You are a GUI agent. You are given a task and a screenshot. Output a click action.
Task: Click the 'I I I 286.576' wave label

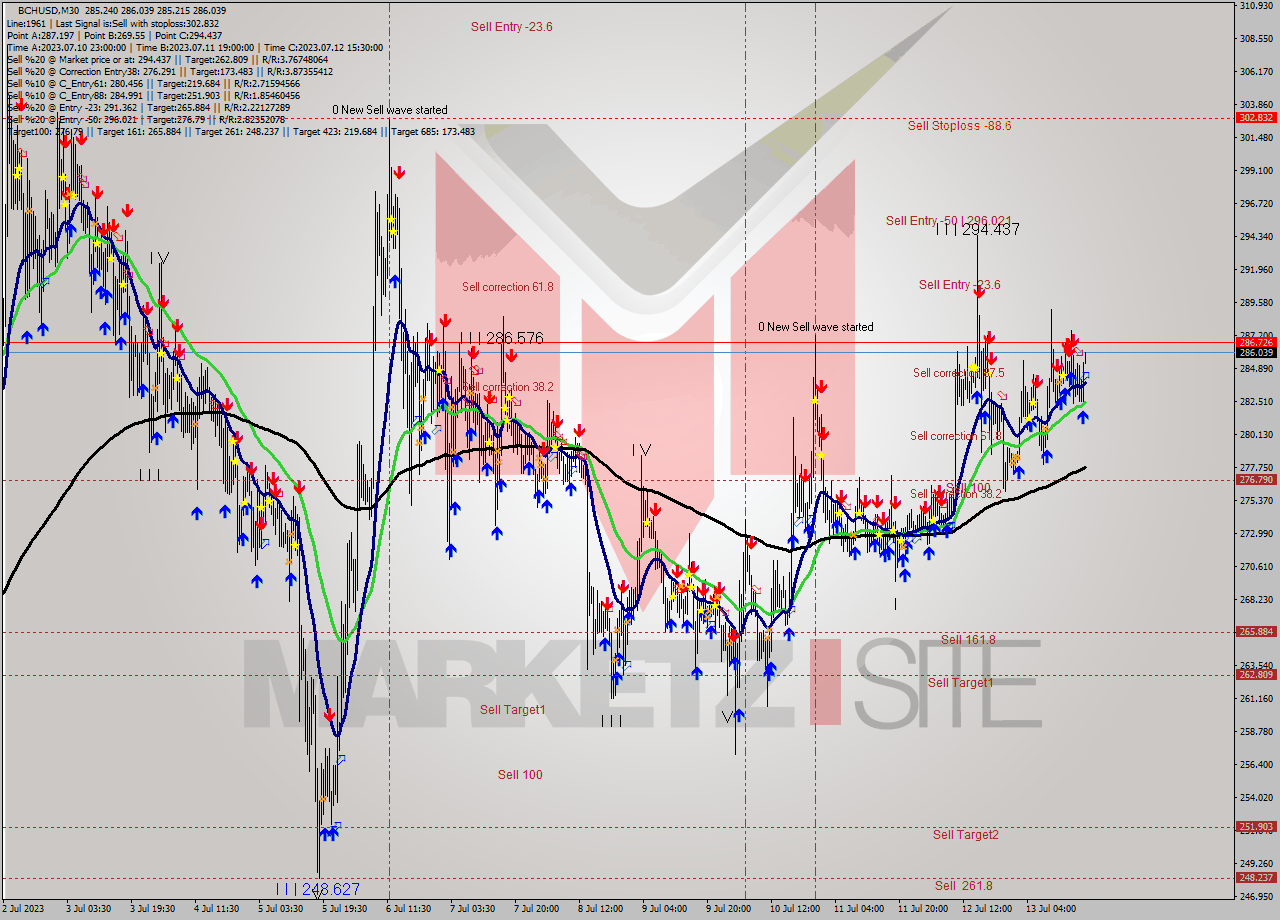coord(502,339)
